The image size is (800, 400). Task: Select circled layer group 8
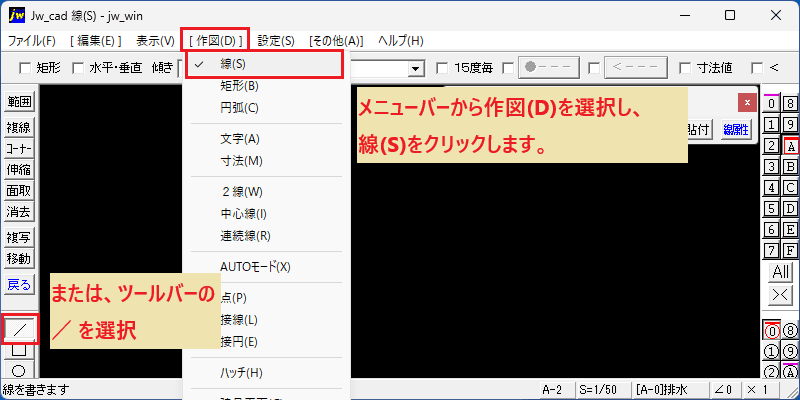click(791, 331)
